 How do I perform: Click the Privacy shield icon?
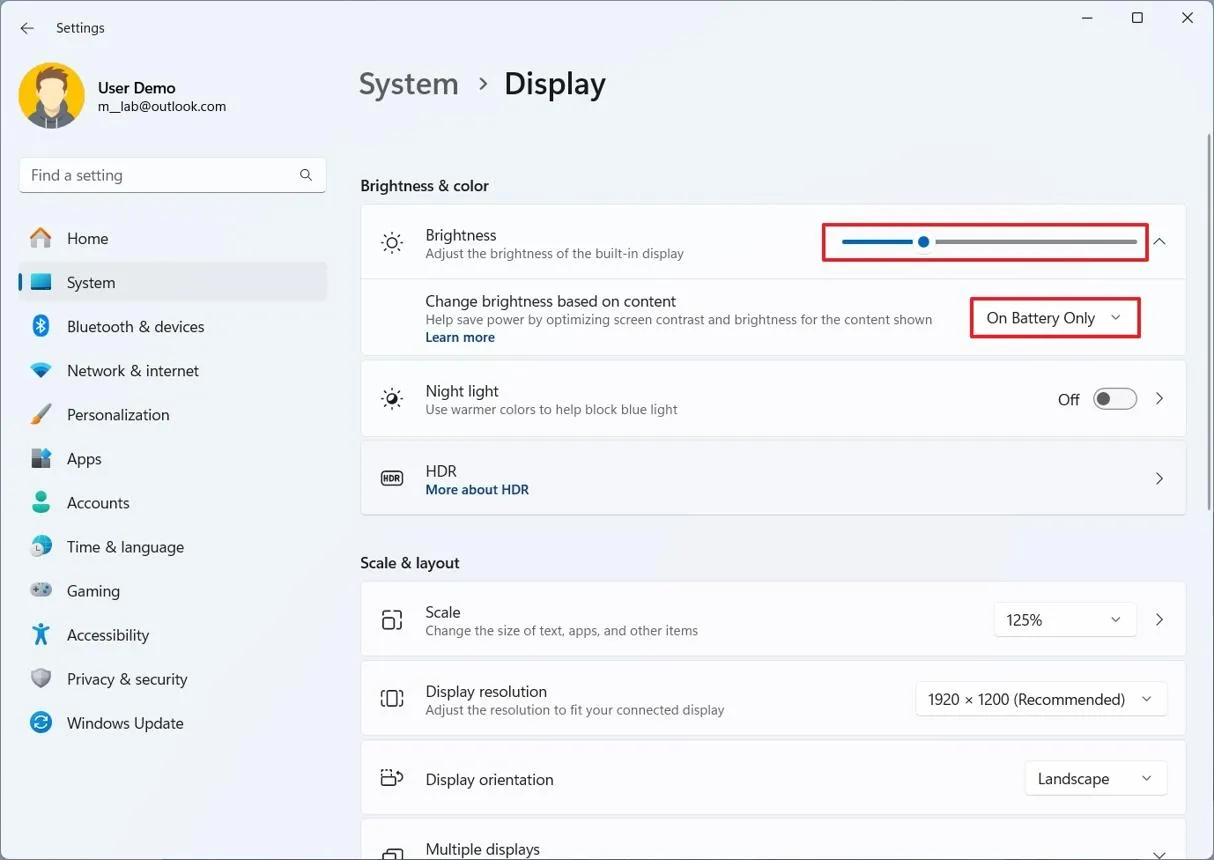tap(41, 678)
